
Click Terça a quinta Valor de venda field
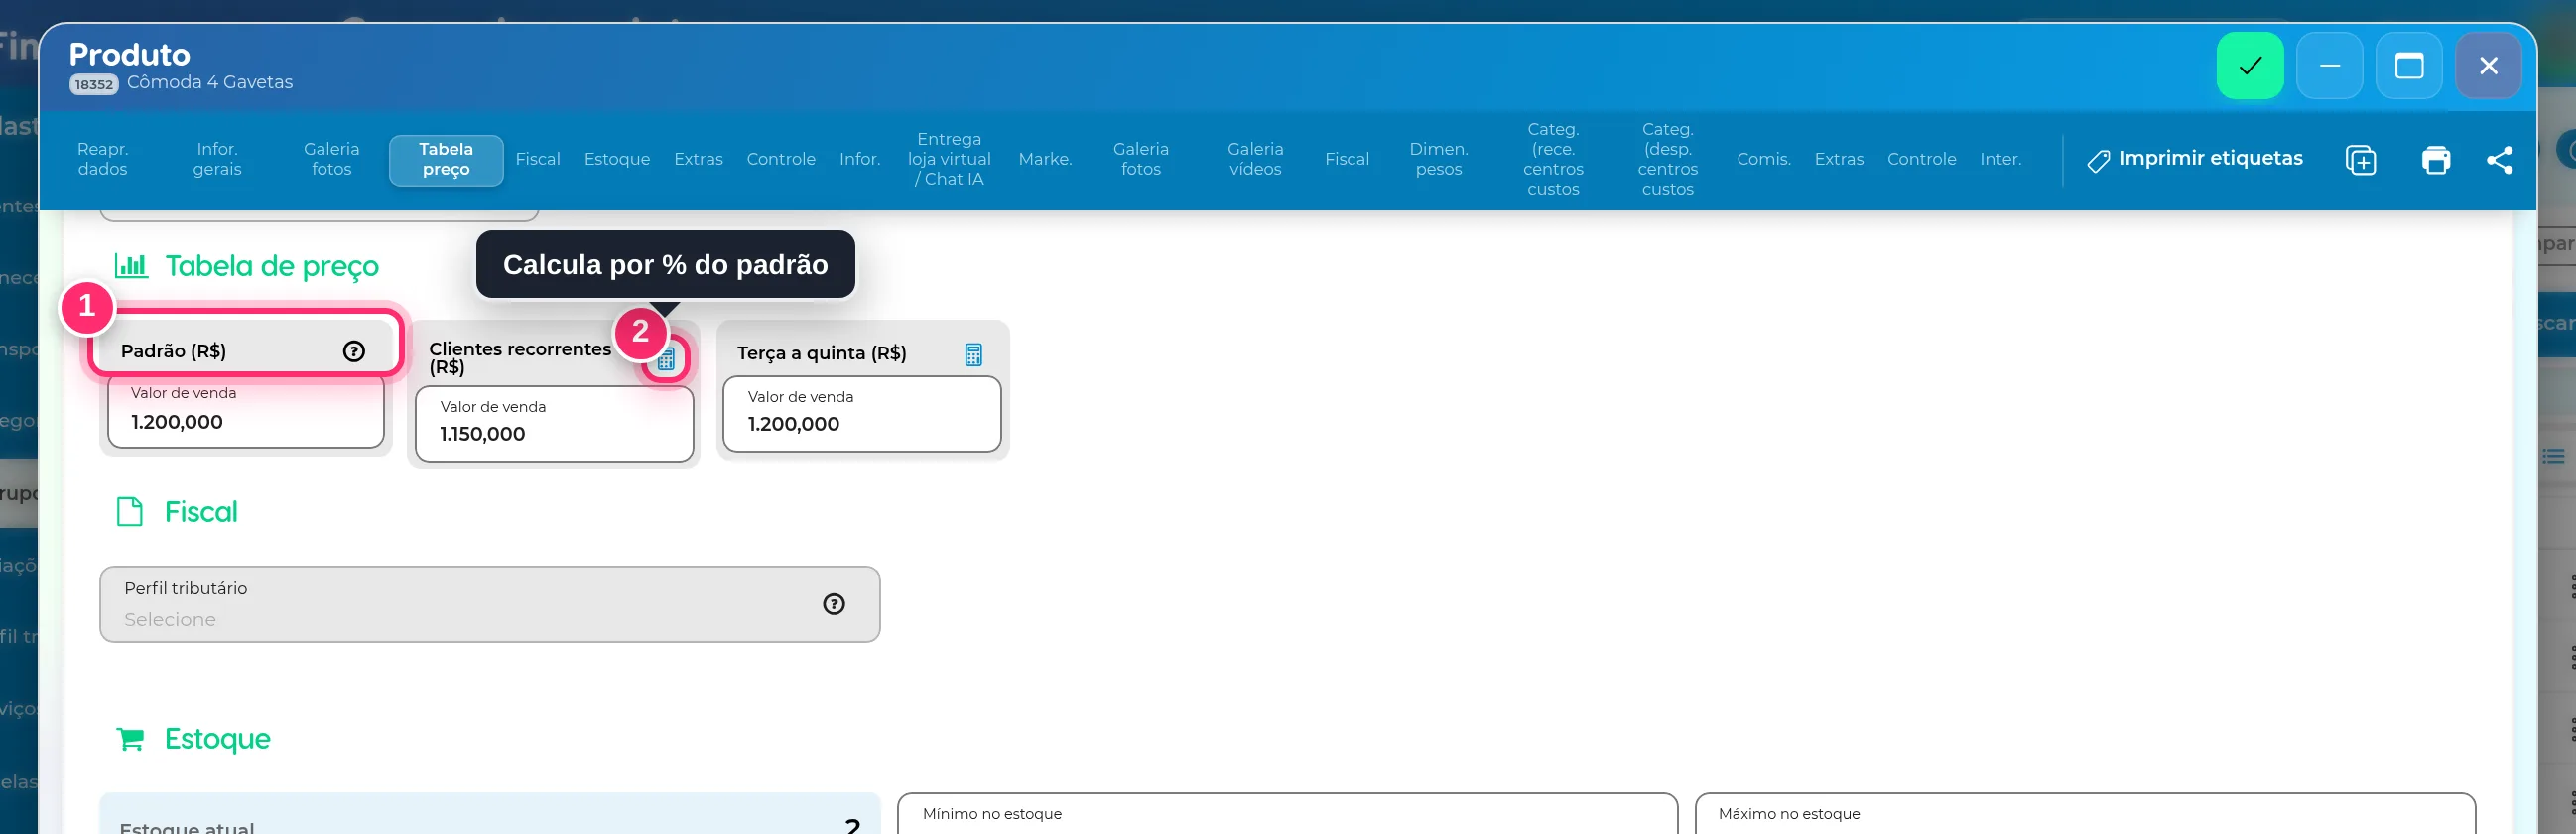(862, 414)
